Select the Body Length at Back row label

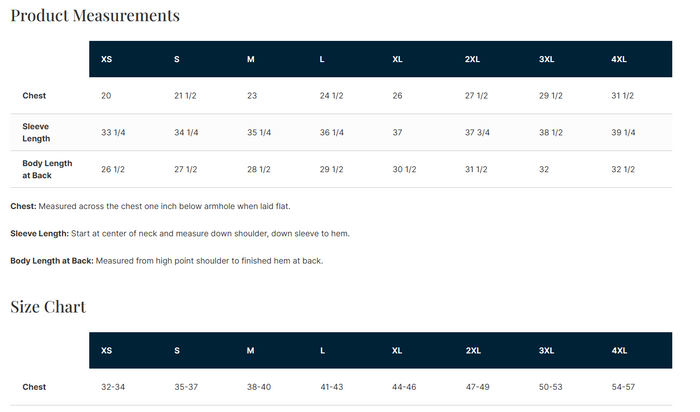coord(47,170)
